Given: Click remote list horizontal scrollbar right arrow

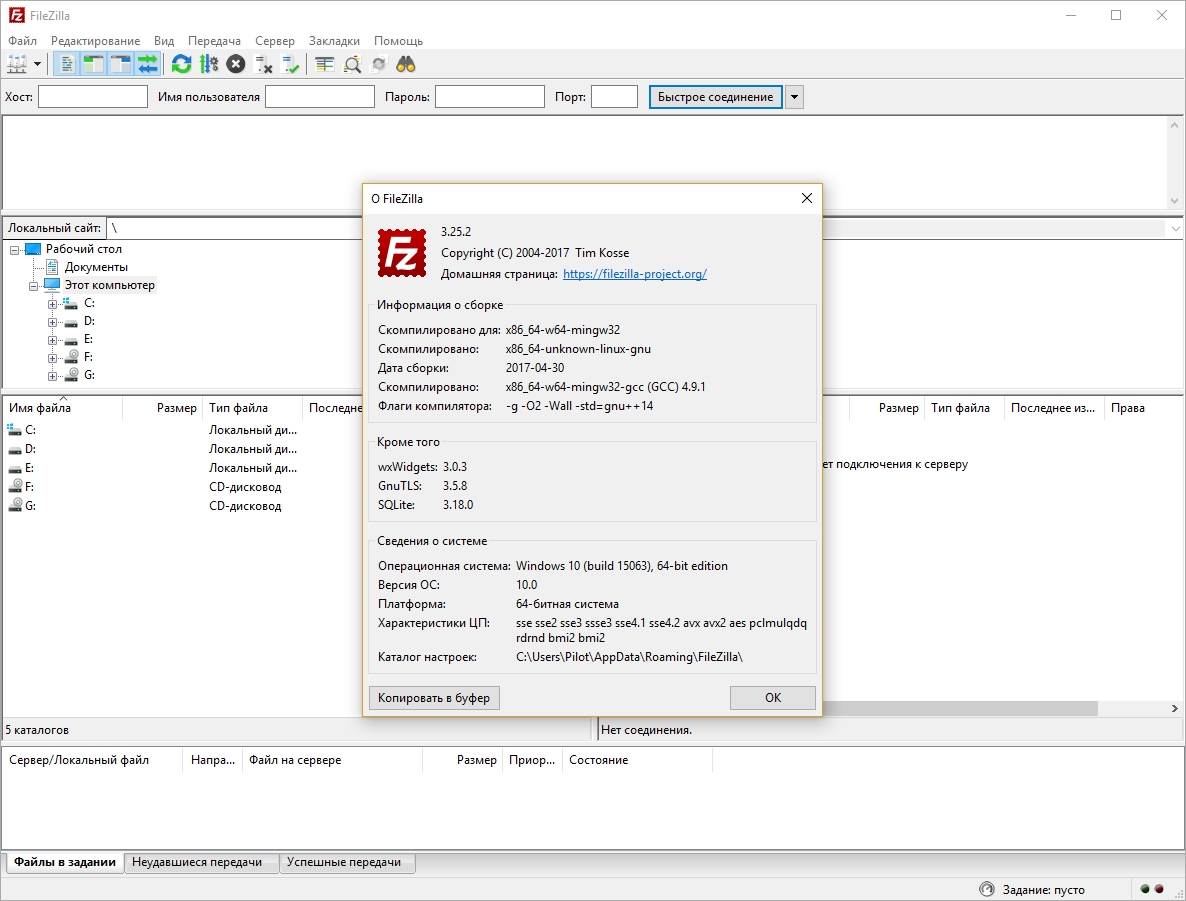Looking at the screenshot, I should click(1175, 708).
